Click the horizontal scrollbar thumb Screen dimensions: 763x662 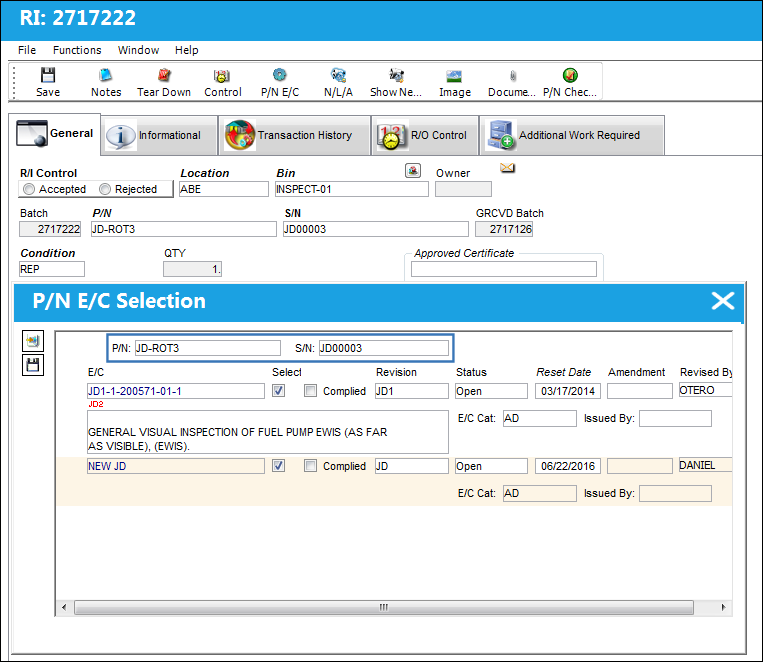(x=384, y=607)
